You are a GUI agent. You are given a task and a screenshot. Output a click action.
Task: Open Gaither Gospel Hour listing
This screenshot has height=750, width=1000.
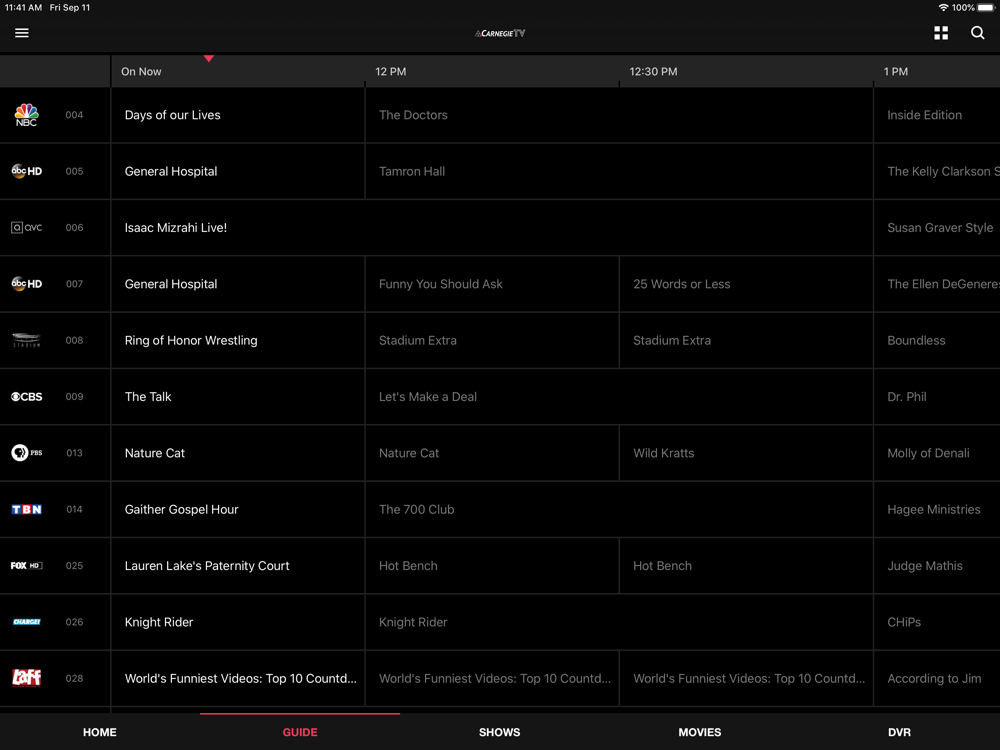pyautogui.click(x=238, y=509)
